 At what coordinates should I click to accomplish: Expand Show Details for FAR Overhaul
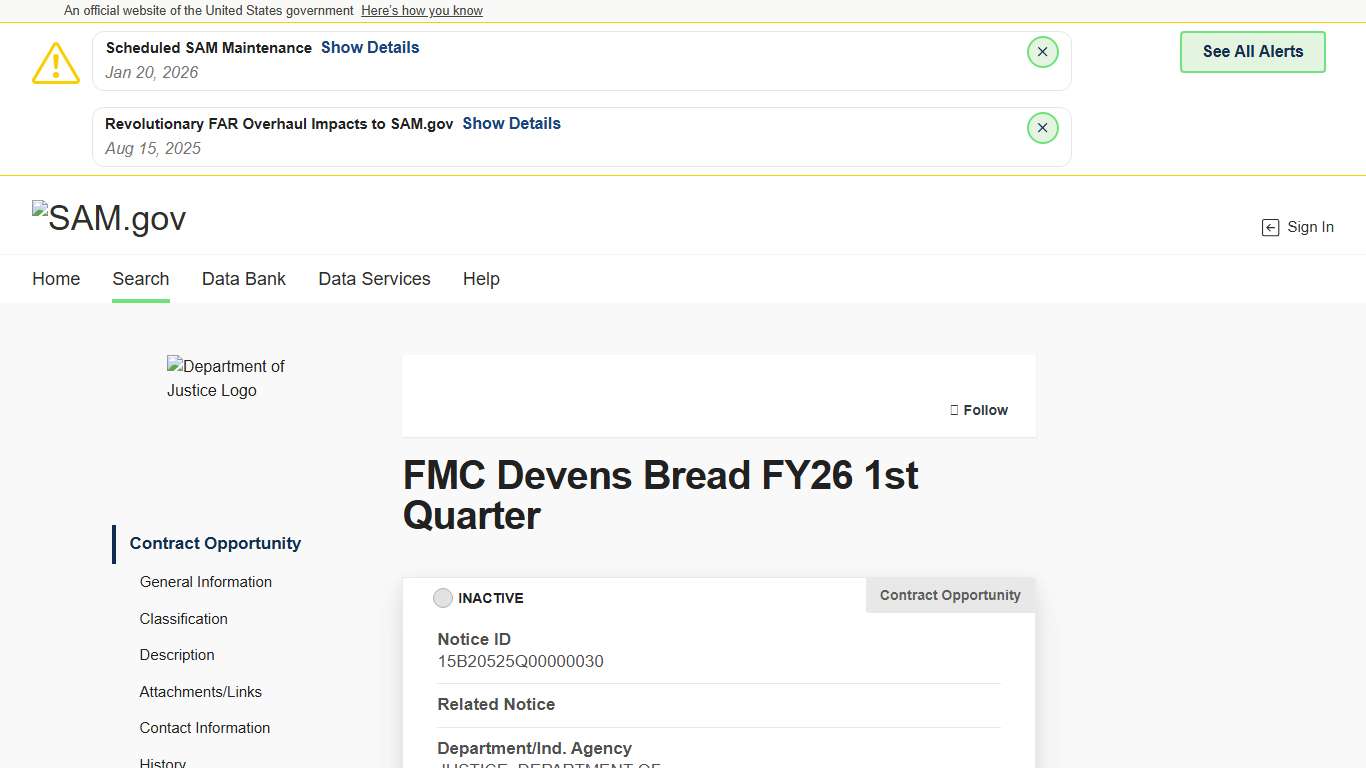[511, 123]
